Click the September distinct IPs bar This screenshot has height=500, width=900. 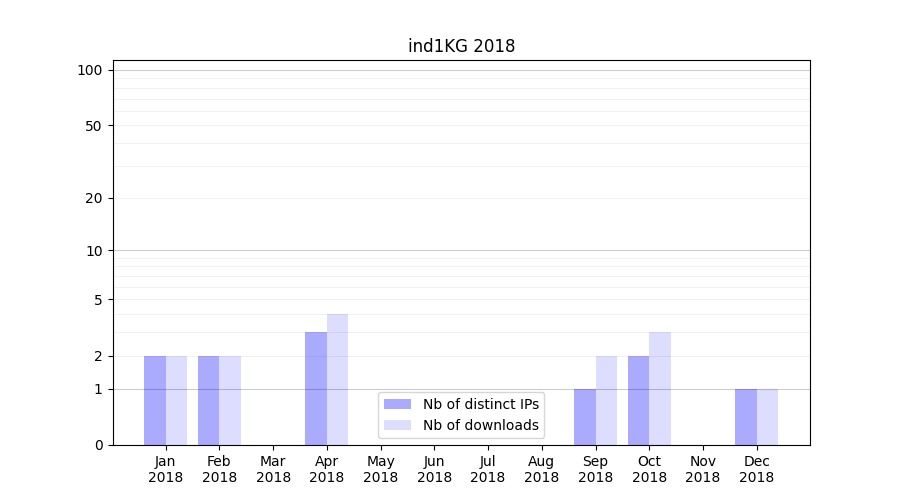[585, 417]
